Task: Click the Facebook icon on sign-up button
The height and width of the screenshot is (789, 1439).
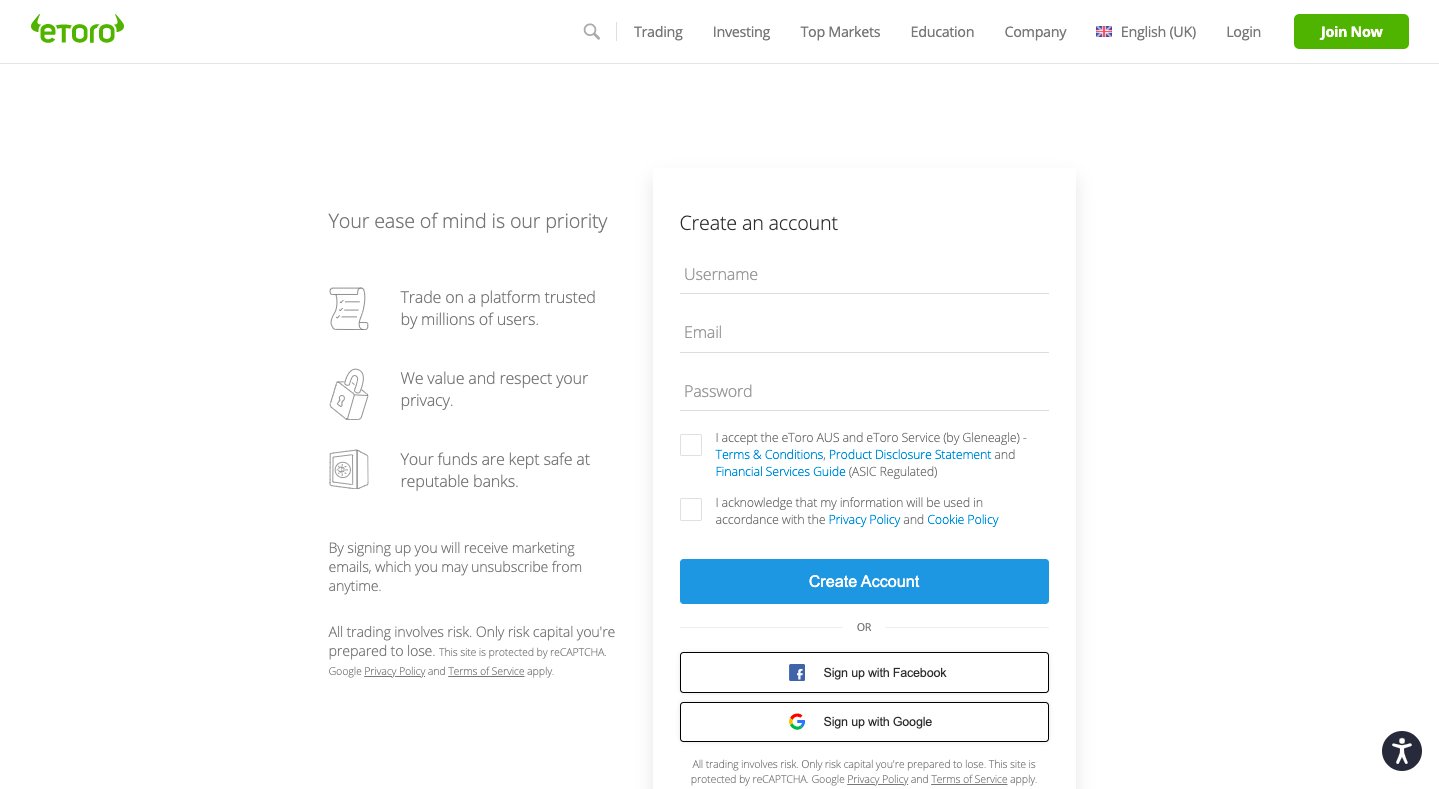Action: [x=797, y=672]
